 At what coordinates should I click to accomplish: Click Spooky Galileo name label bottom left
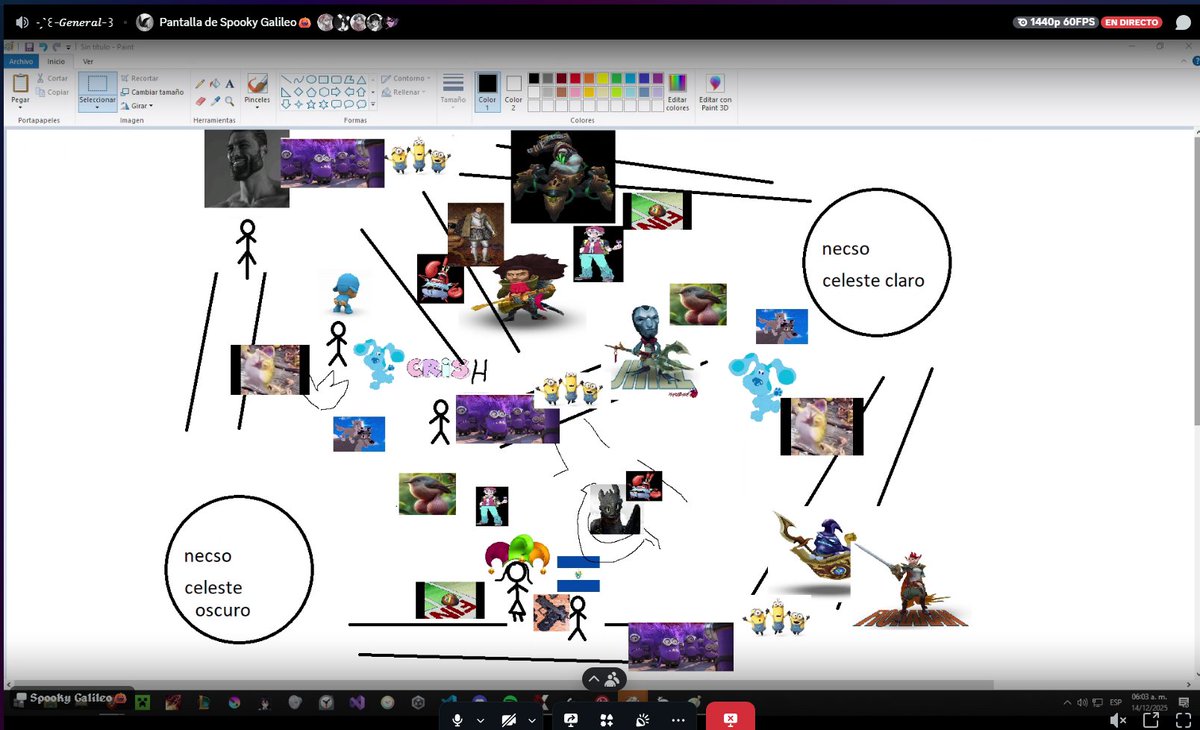71,698
